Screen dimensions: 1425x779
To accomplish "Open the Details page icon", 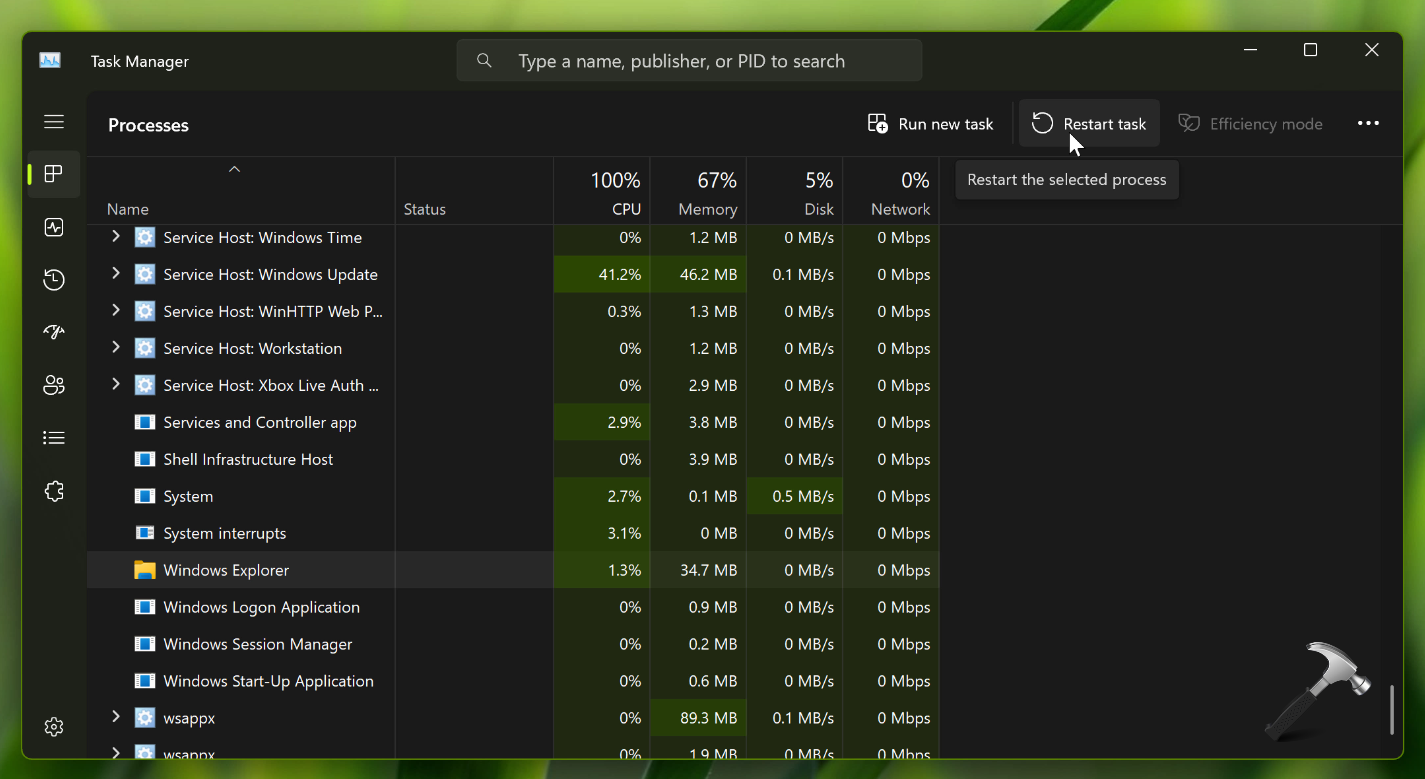I will click(54, 438).
